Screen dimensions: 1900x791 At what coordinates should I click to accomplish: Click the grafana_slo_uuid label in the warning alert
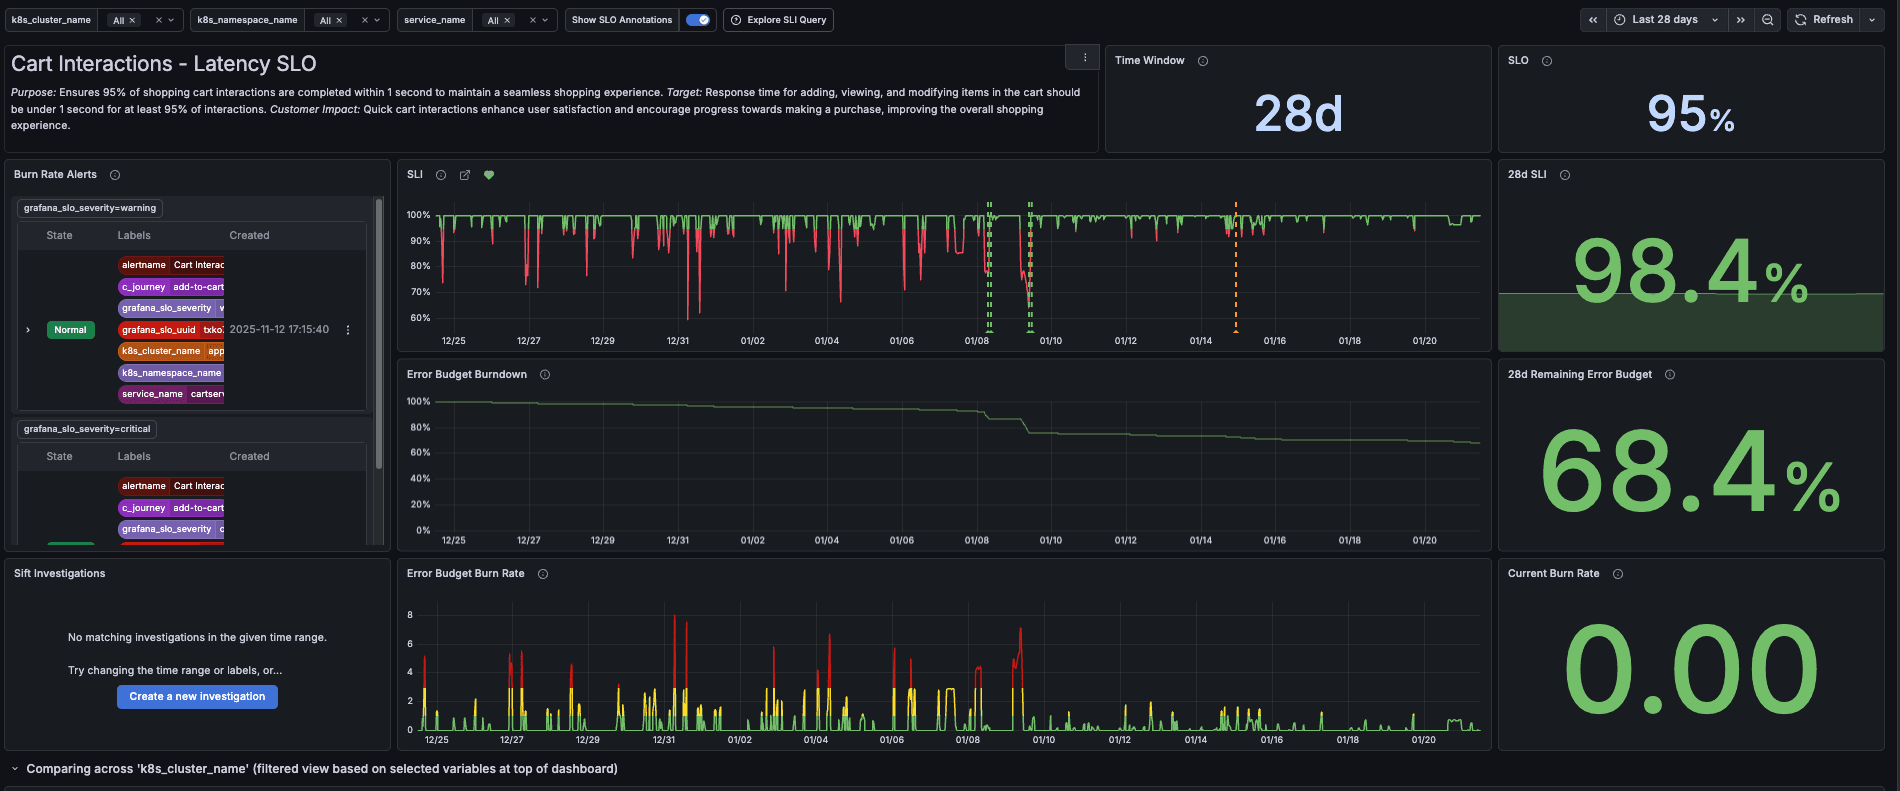pyautogui.click(x=171, y=330)
